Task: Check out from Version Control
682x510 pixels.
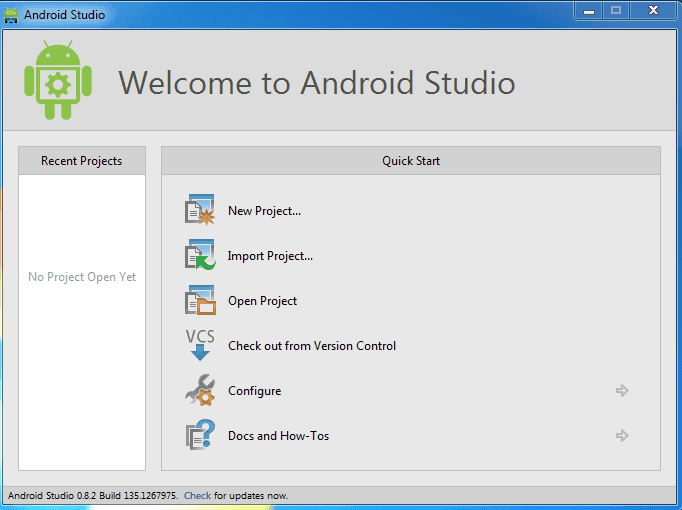Action: click(x=312, y=346)
